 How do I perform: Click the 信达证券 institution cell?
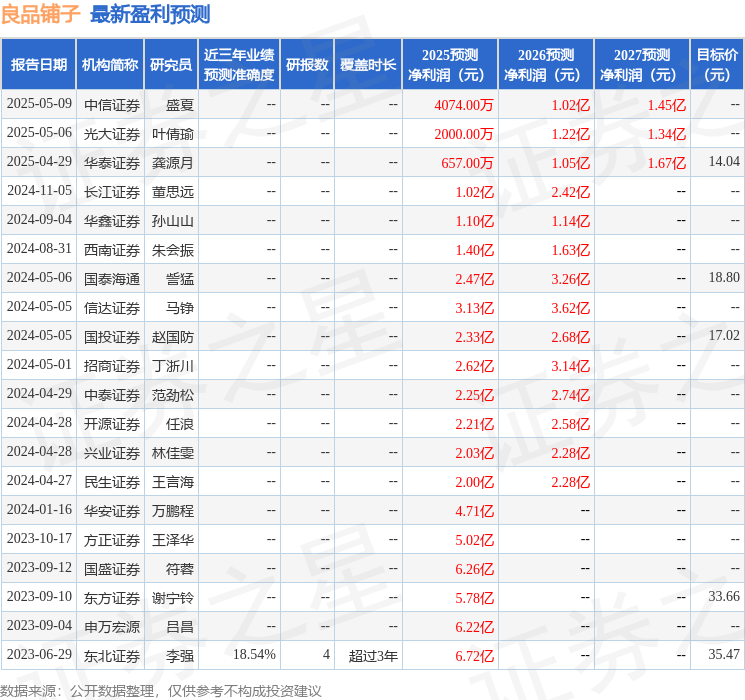point(112,308)
